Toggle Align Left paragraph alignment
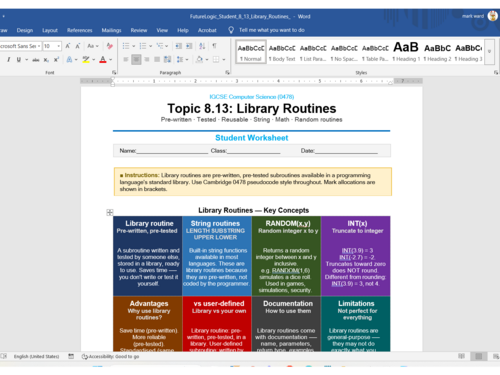Screen dimensions: 500x375 click(x=126, y=60)
